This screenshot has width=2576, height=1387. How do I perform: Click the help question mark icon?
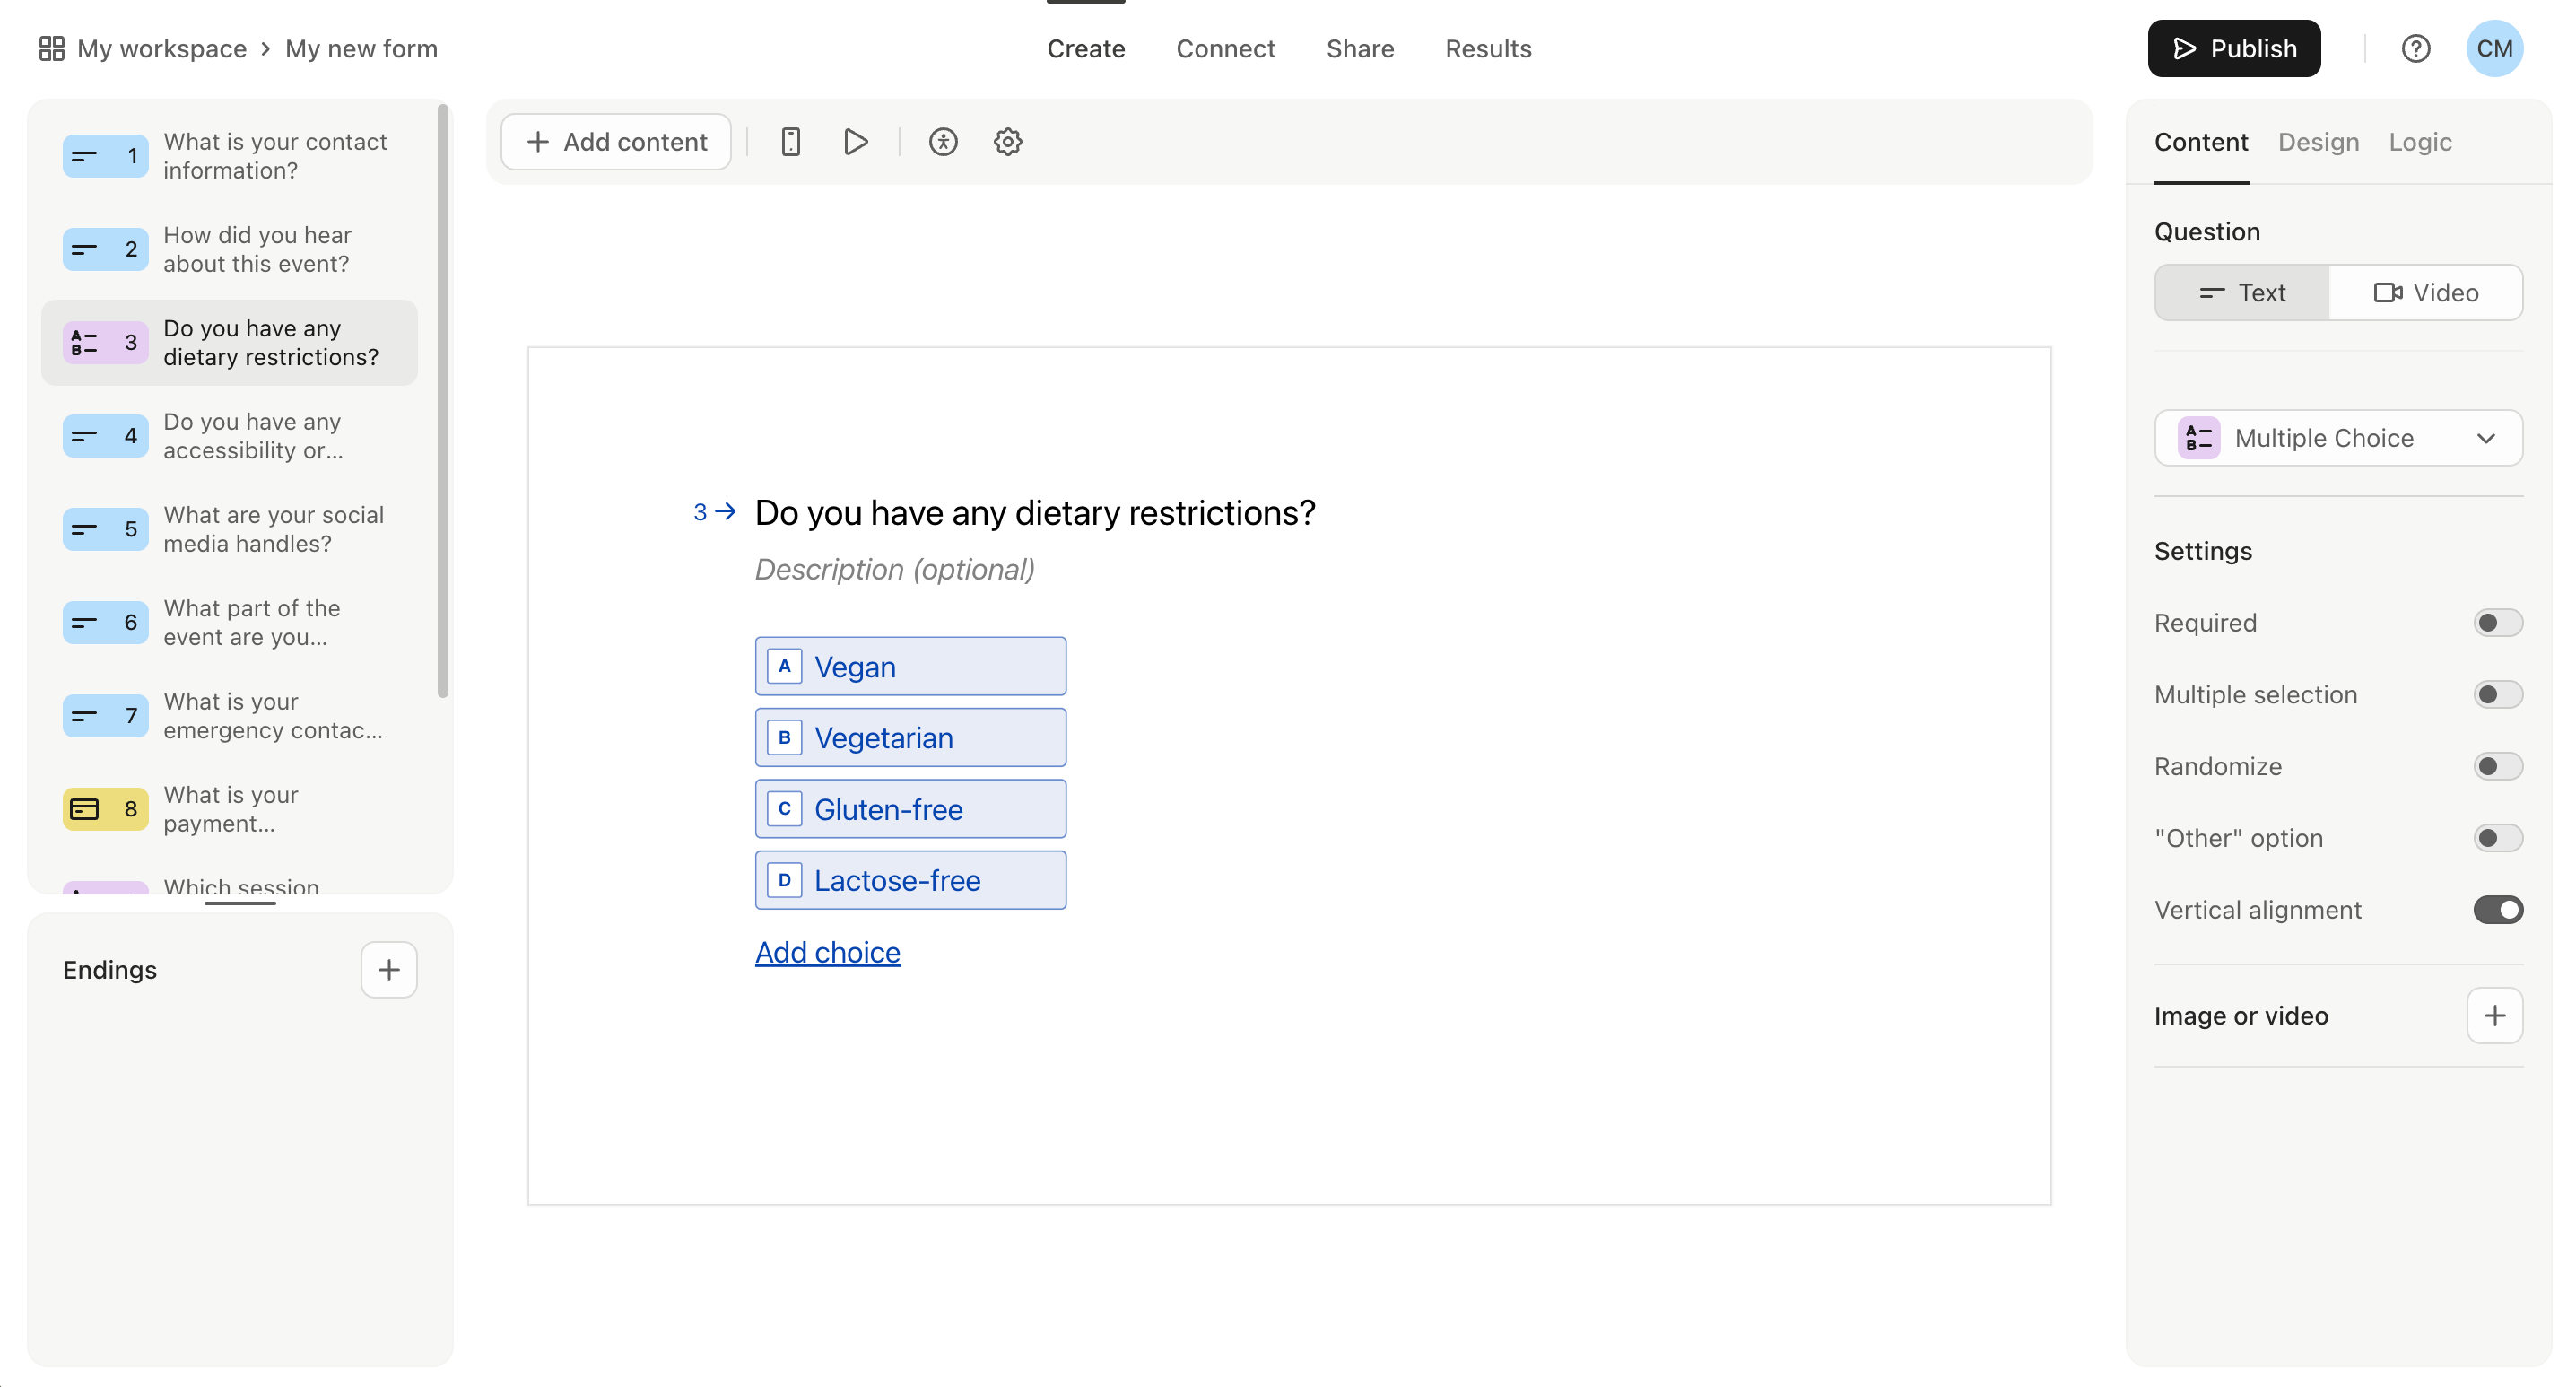(2415, 48)
